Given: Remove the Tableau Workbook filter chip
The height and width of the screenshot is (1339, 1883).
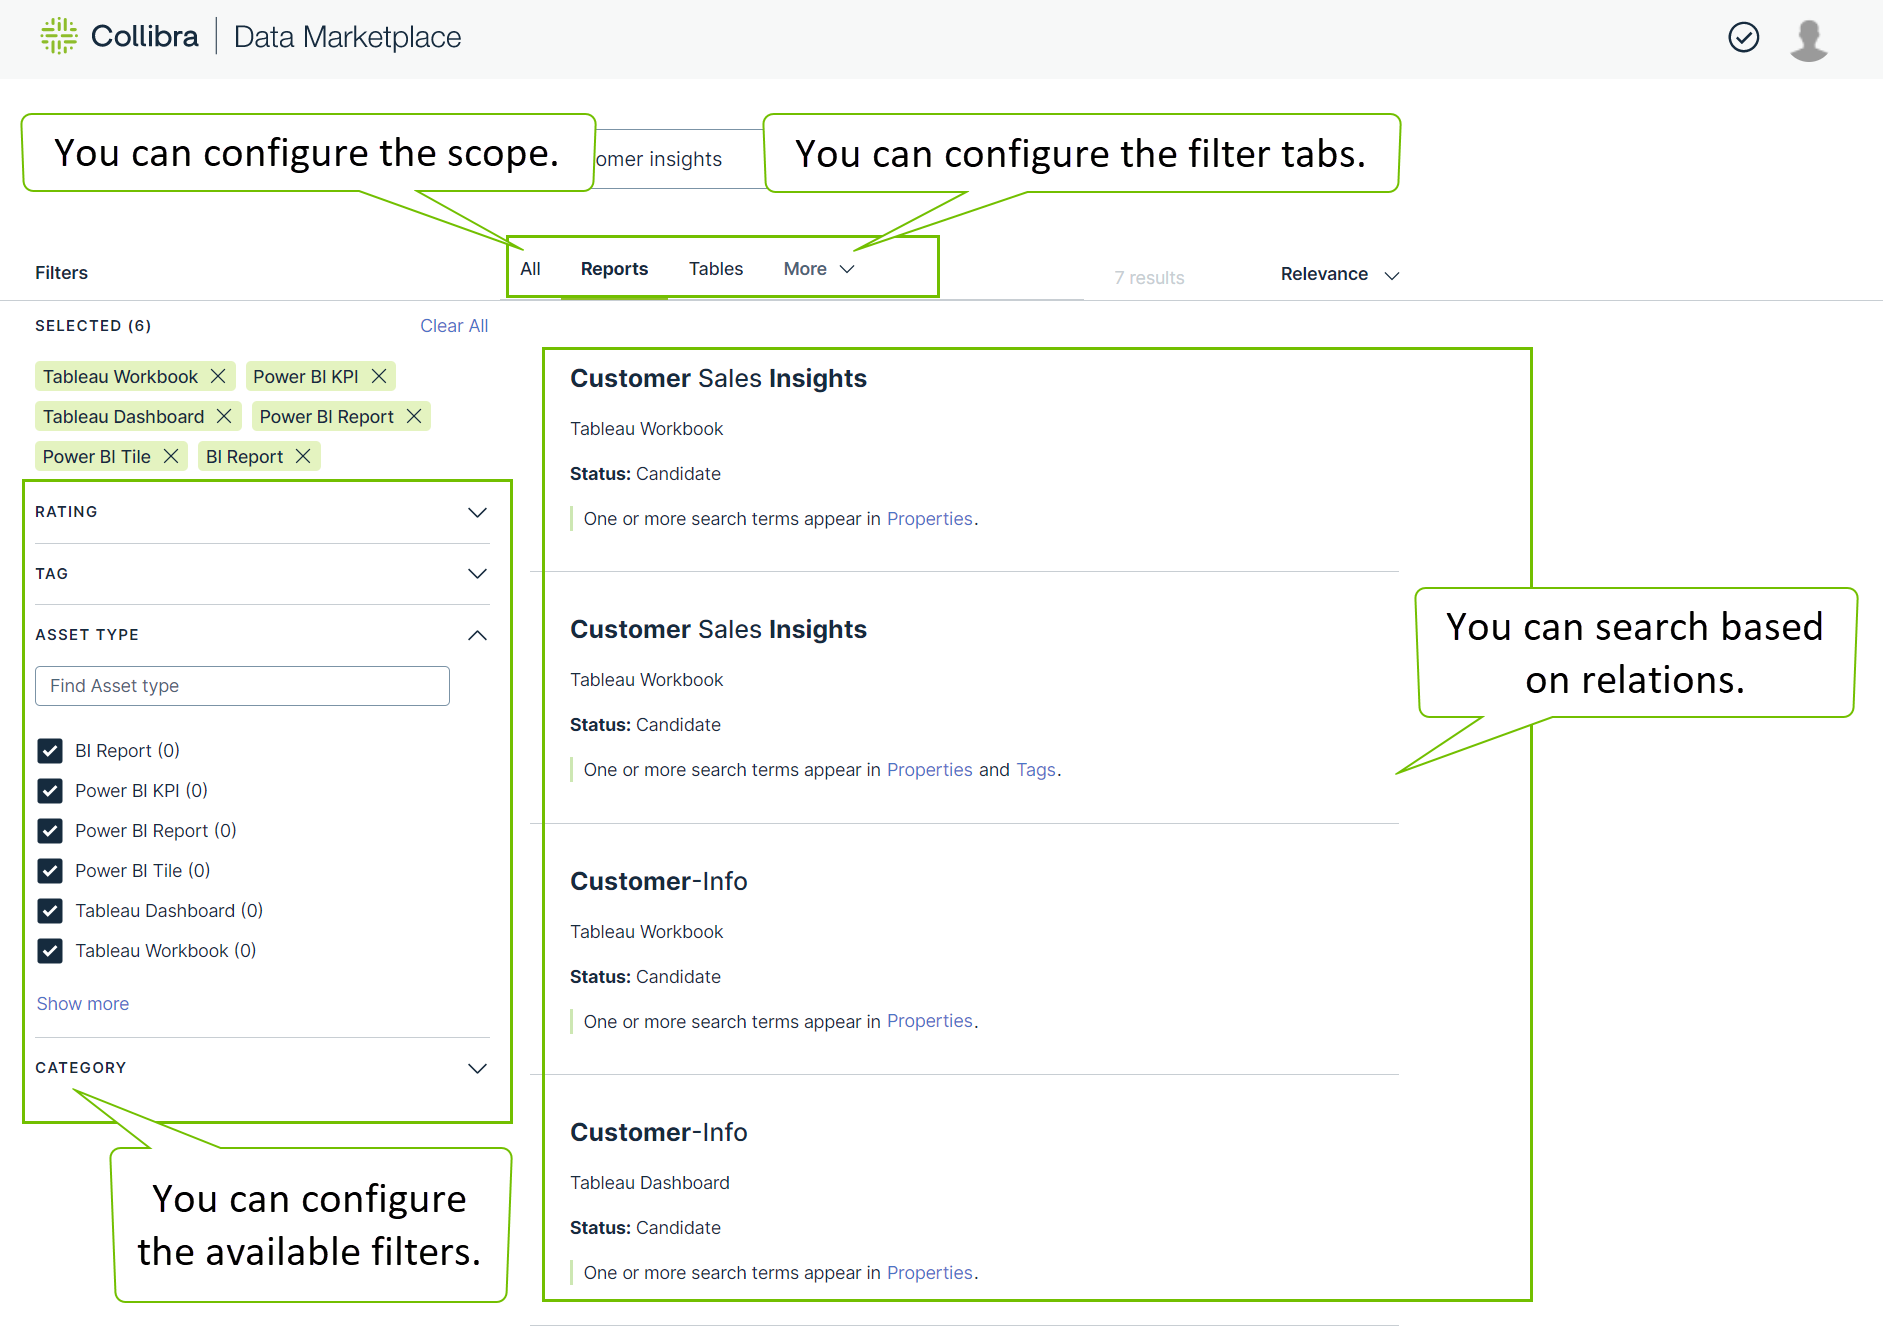Looking at the screenshot, I should click(x=218, y=376).
